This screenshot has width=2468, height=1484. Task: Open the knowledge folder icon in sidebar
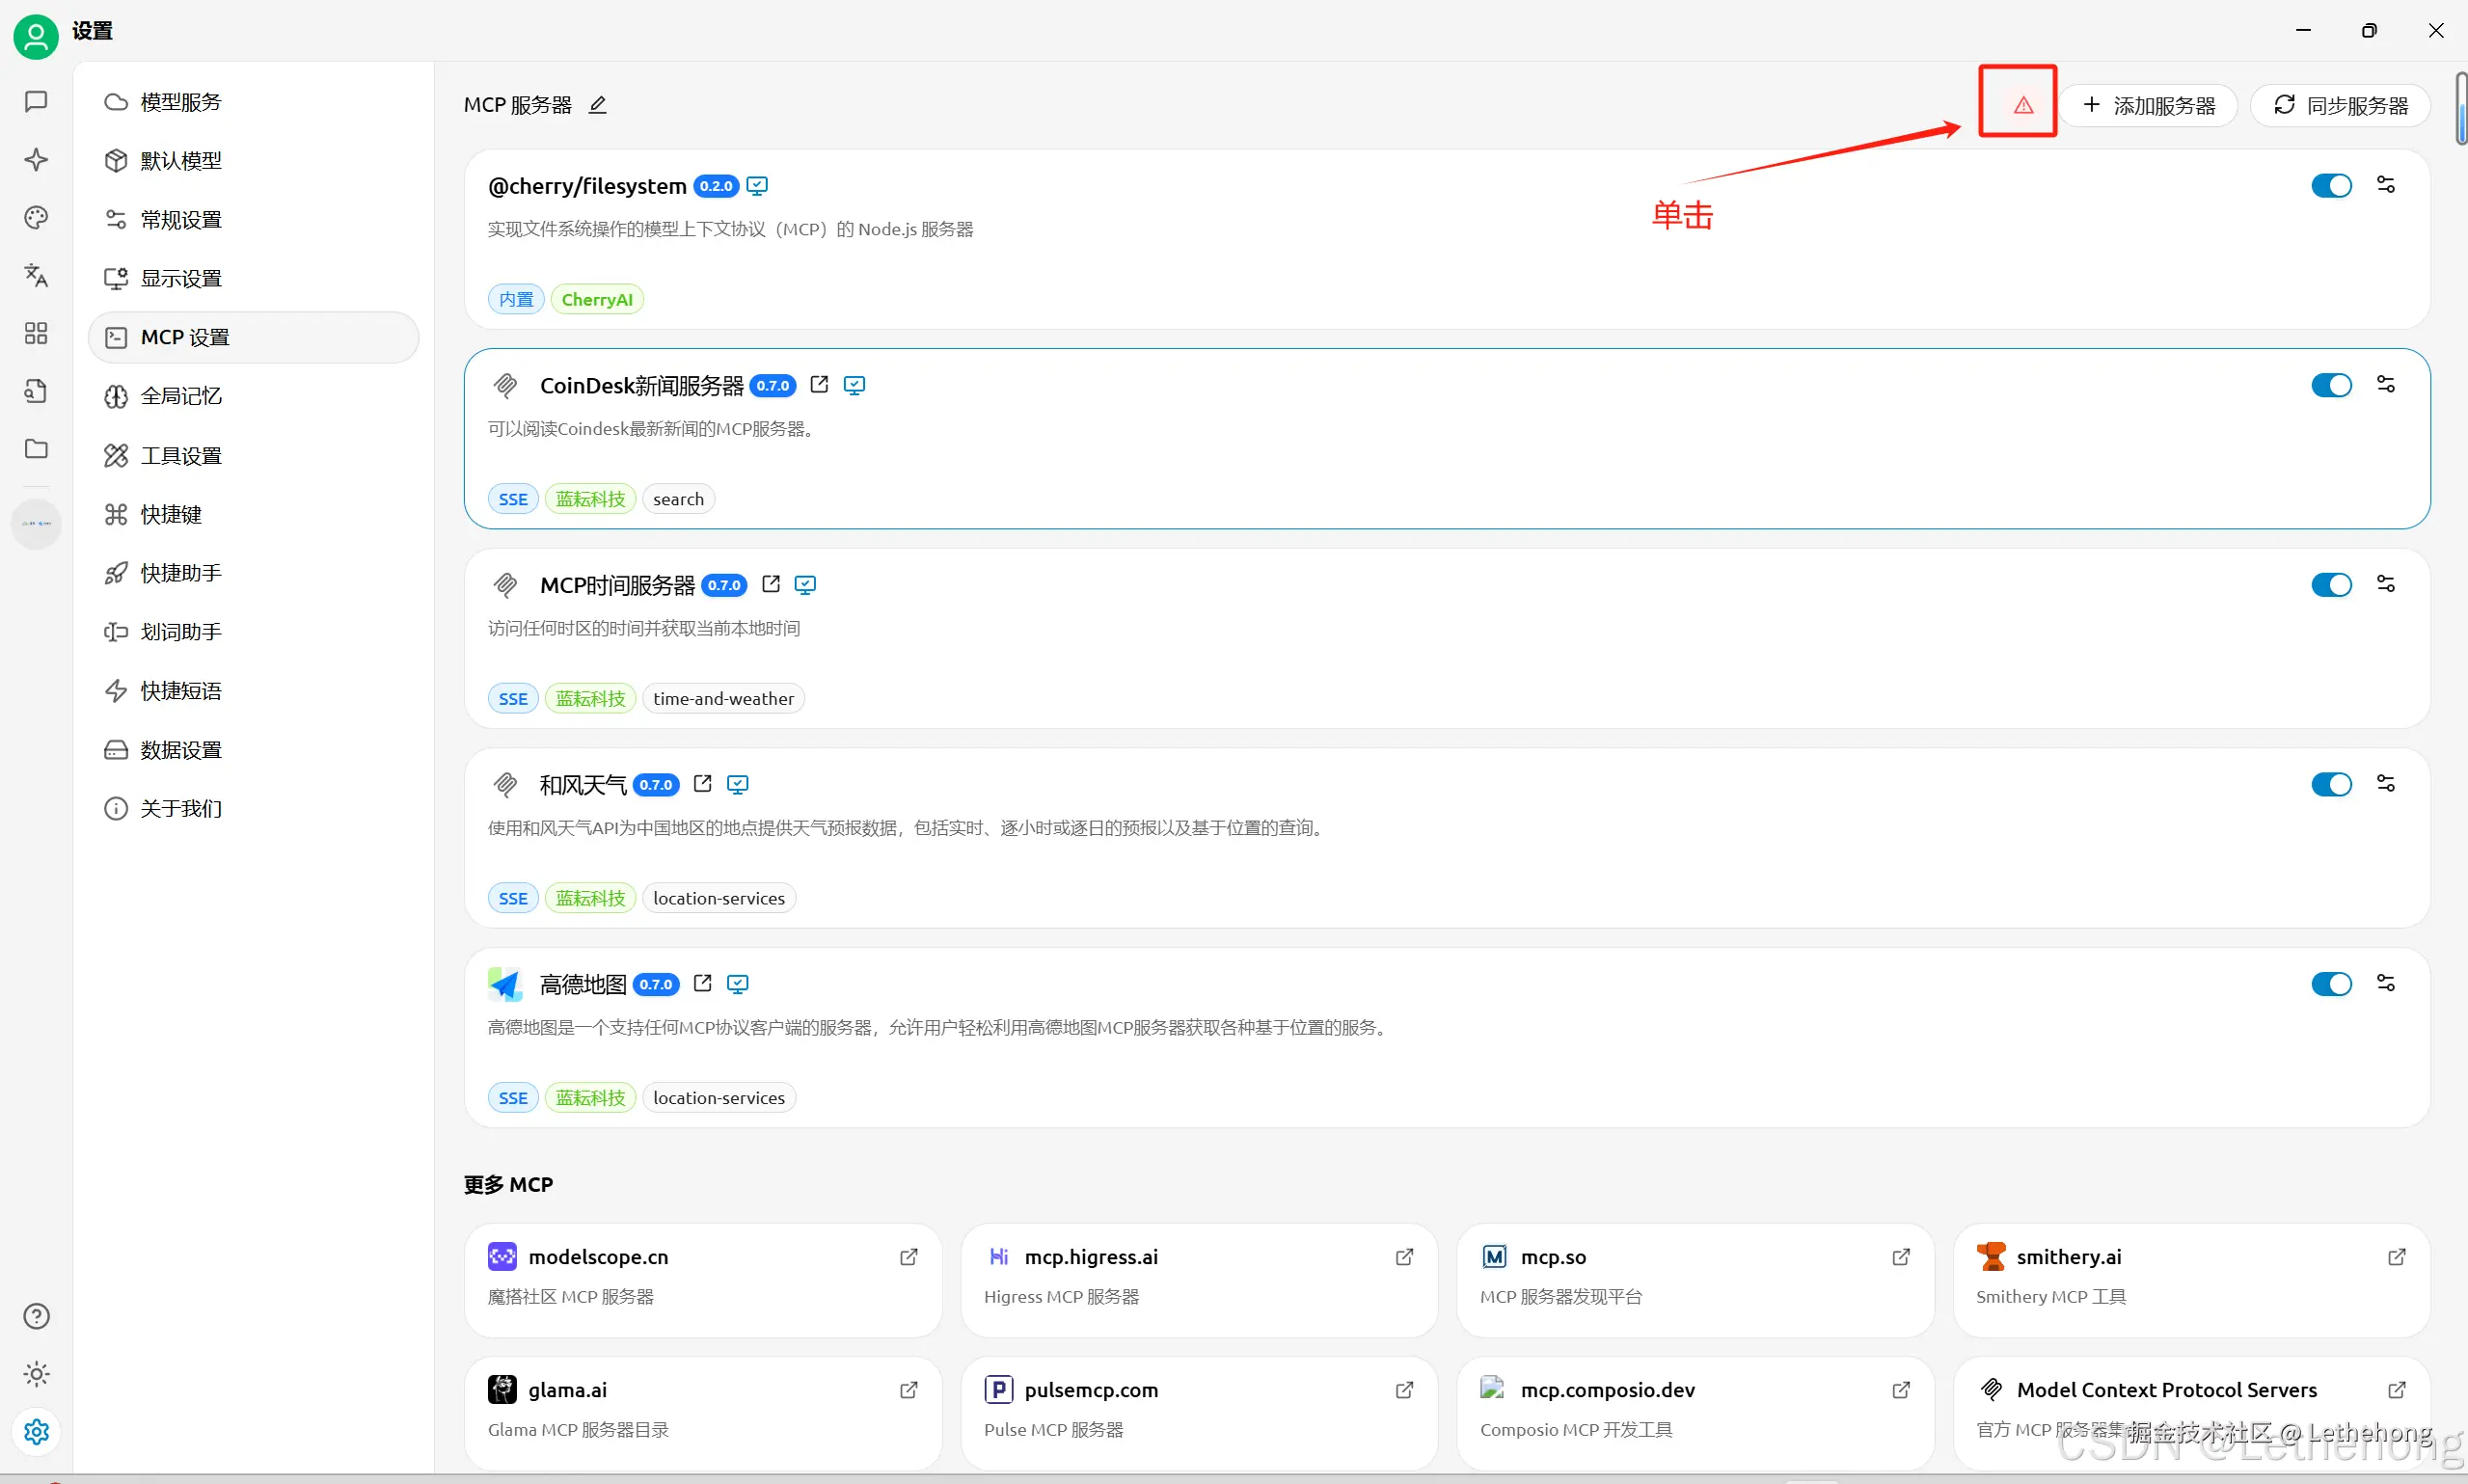point(36,448)
